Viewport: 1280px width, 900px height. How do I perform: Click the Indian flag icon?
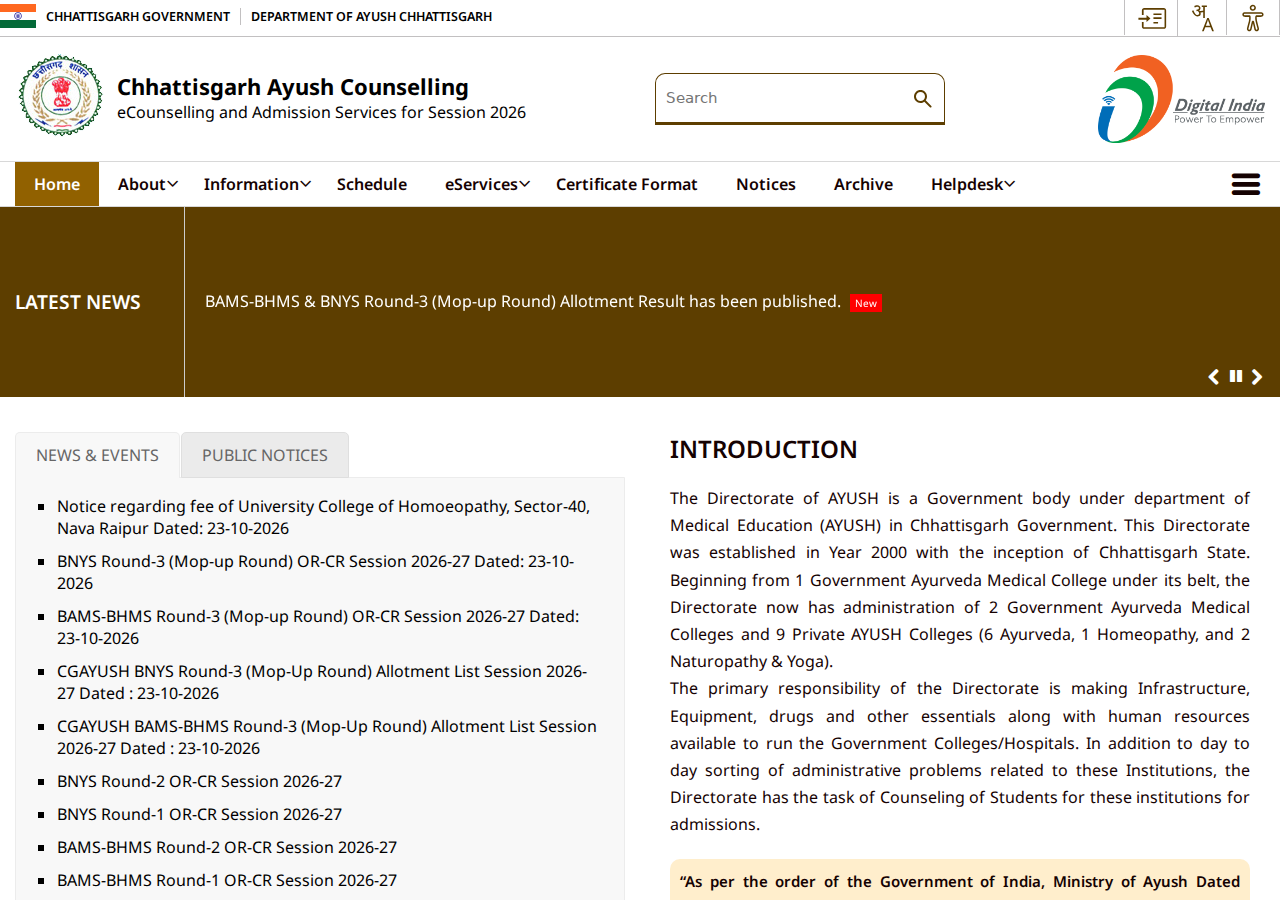point(18,16)
